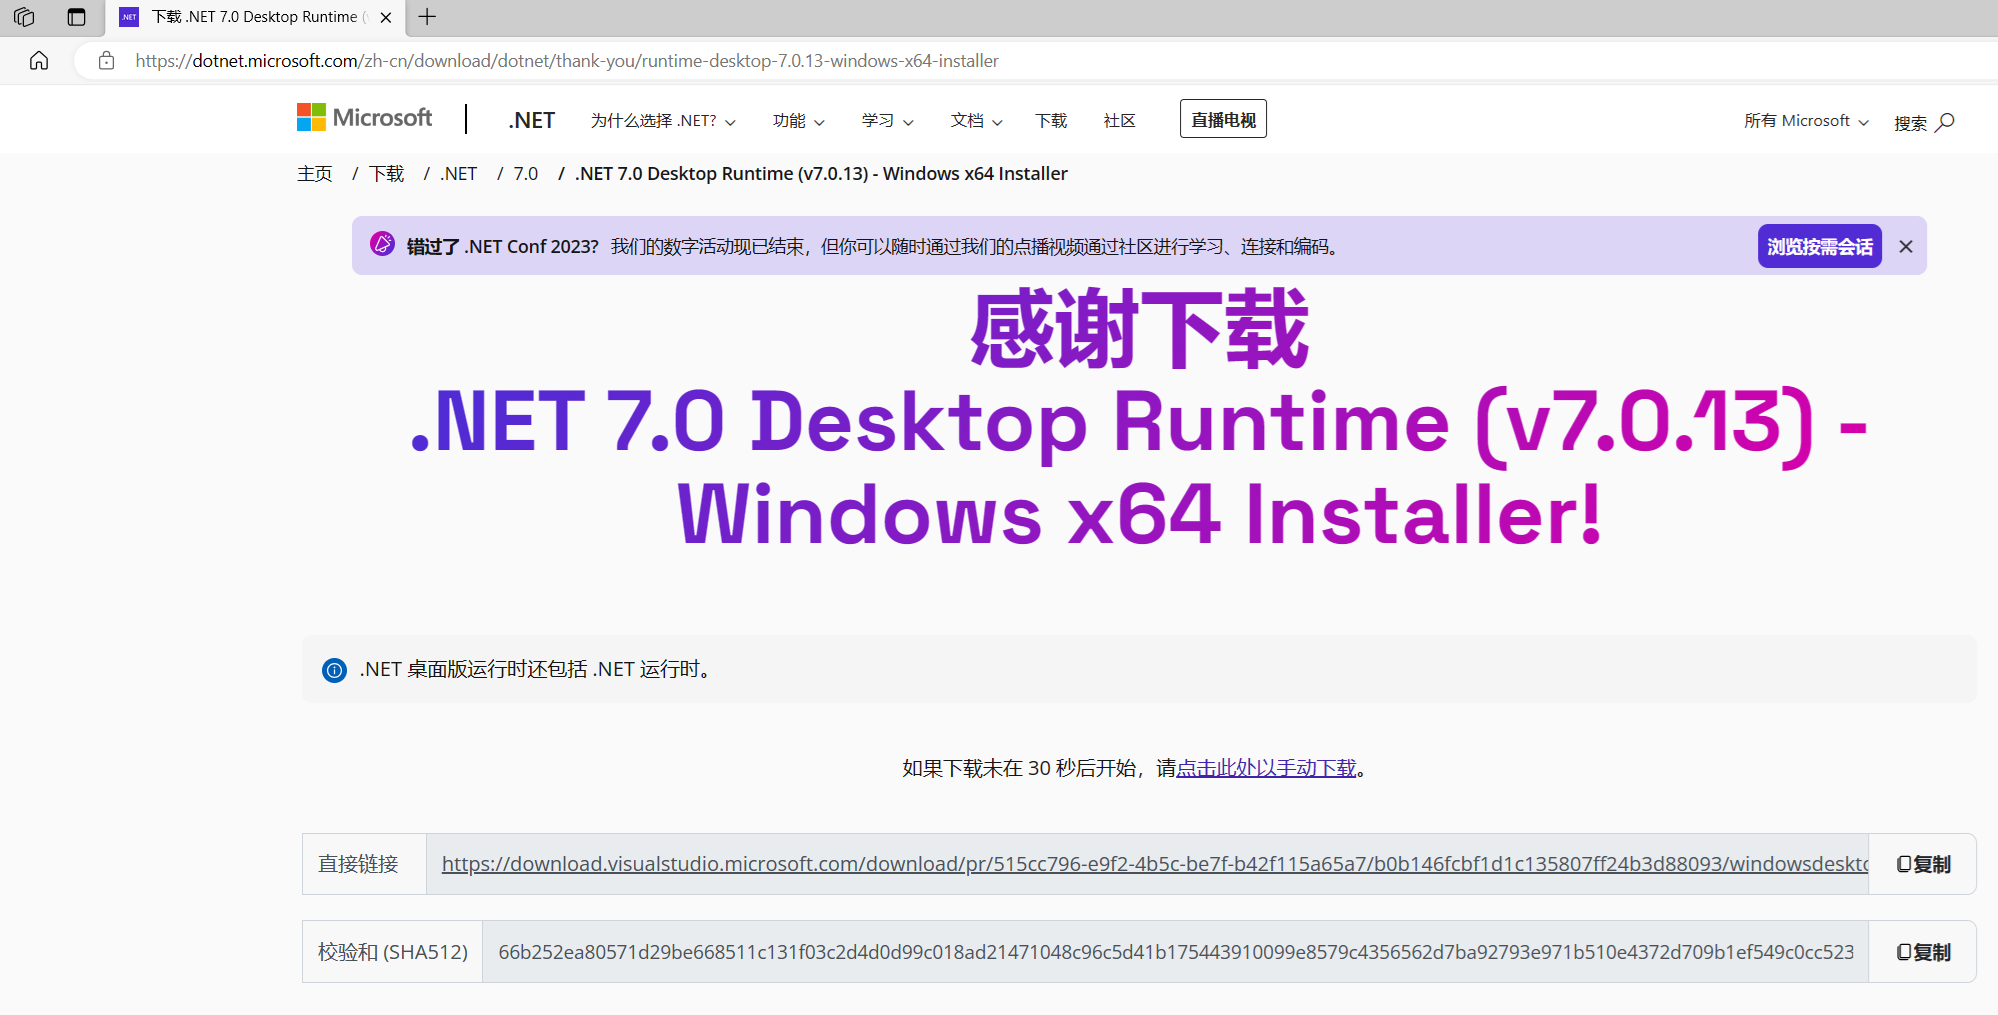The image size is (1998, 1015).
Task: Open the Microsoft logo homepage
Action: (364, 118)
